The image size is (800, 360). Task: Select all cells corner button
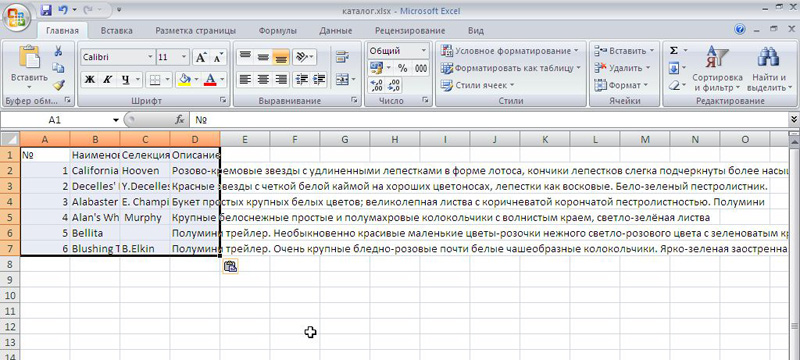pos(10,139)
